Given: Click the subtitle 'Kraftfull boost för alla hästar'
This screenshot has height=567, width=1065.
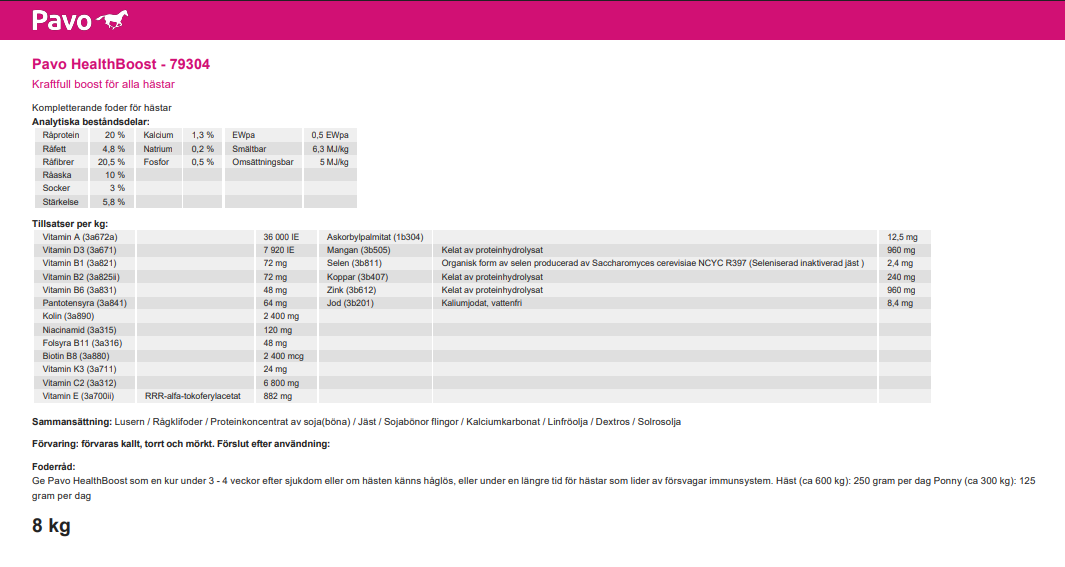Looking at the screenshot, I should 103,84.
